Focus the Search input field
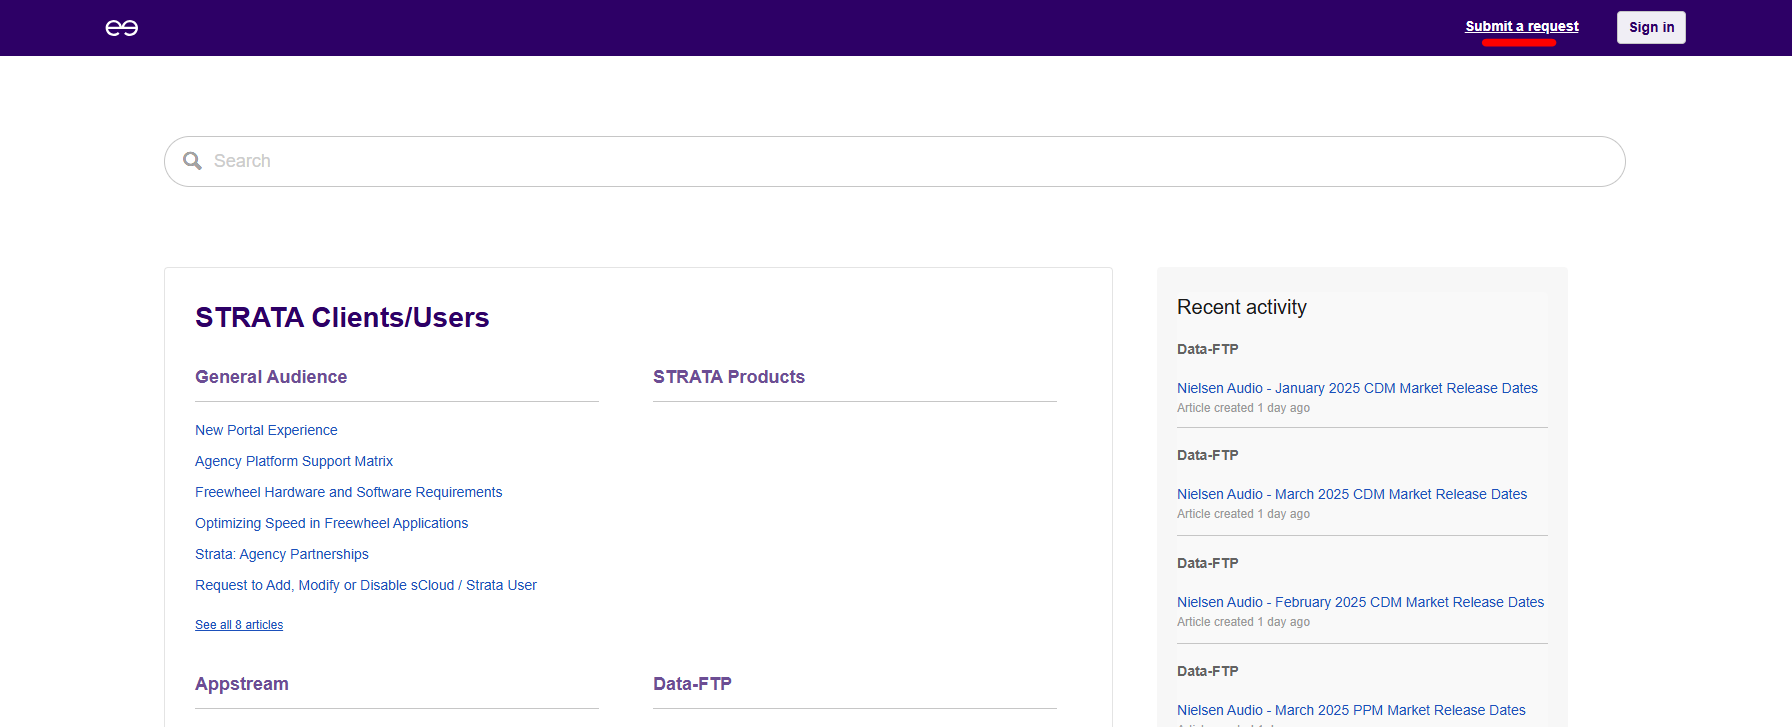 click(894, 161)
